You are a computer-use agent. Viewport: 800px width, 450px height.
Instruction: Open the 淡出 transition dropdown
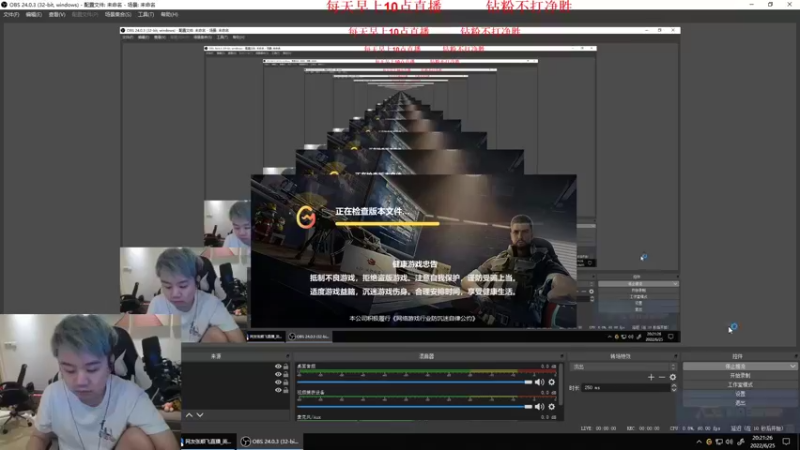622,367
